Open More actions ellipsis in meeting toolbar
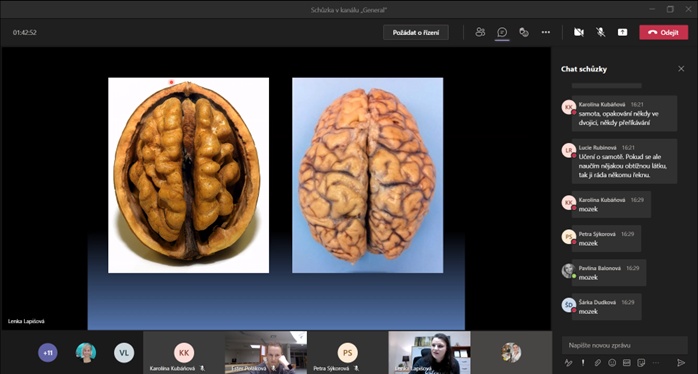Screen dimensions: 698x374 tap(546, 32)
